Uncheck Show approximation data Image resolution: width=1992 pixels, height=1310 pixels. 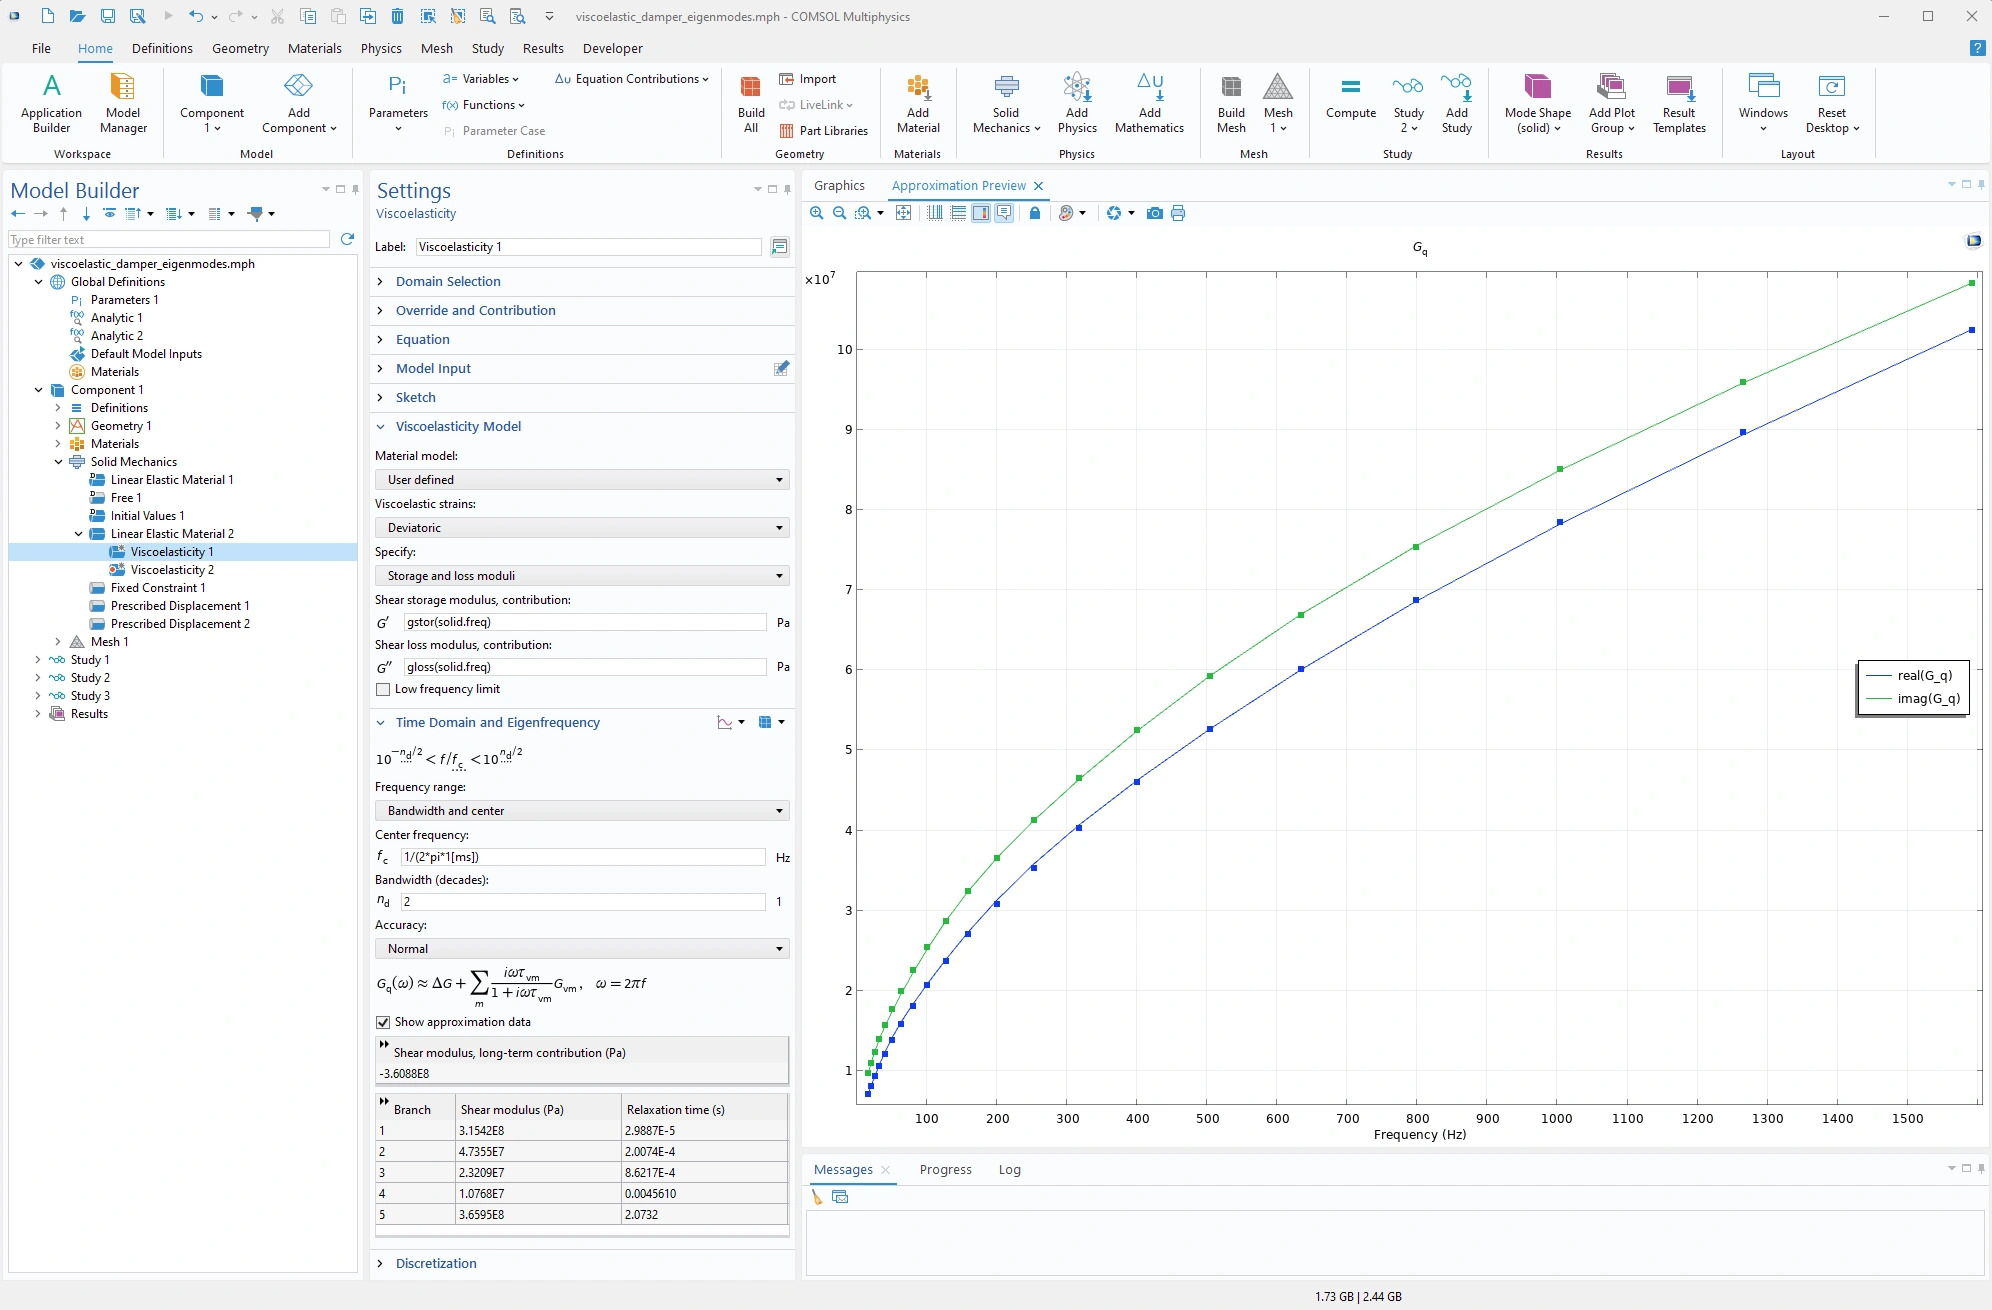pos(383,1022)
